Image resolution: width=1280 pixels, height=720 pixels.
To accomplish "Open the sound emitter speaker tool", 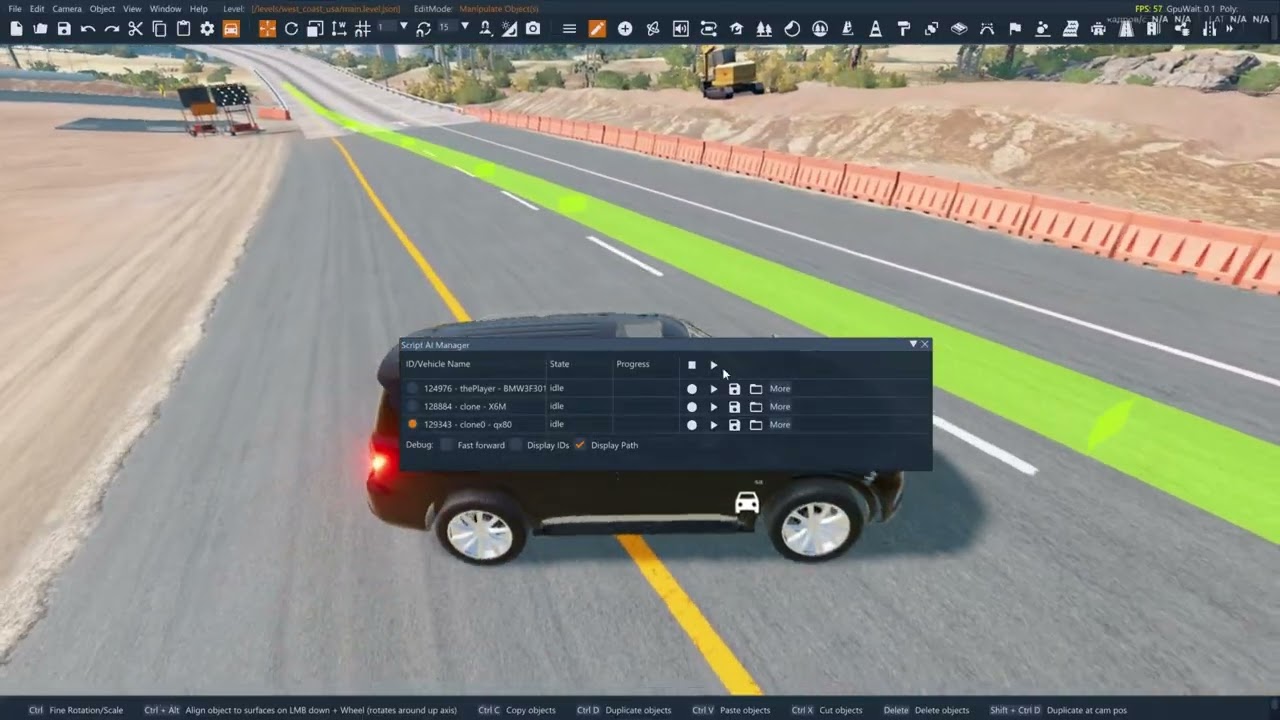I will 681,29.
